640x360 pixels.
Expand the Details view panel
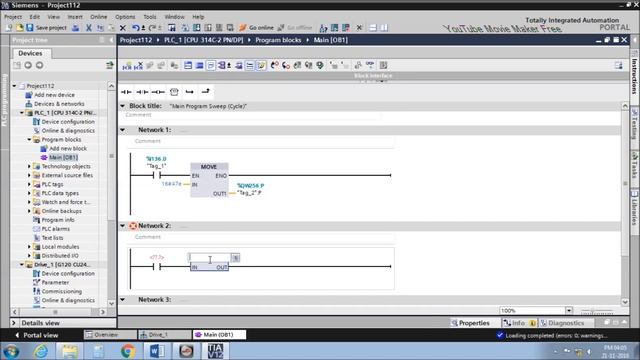pyautogui.click(x=14, y=323)
